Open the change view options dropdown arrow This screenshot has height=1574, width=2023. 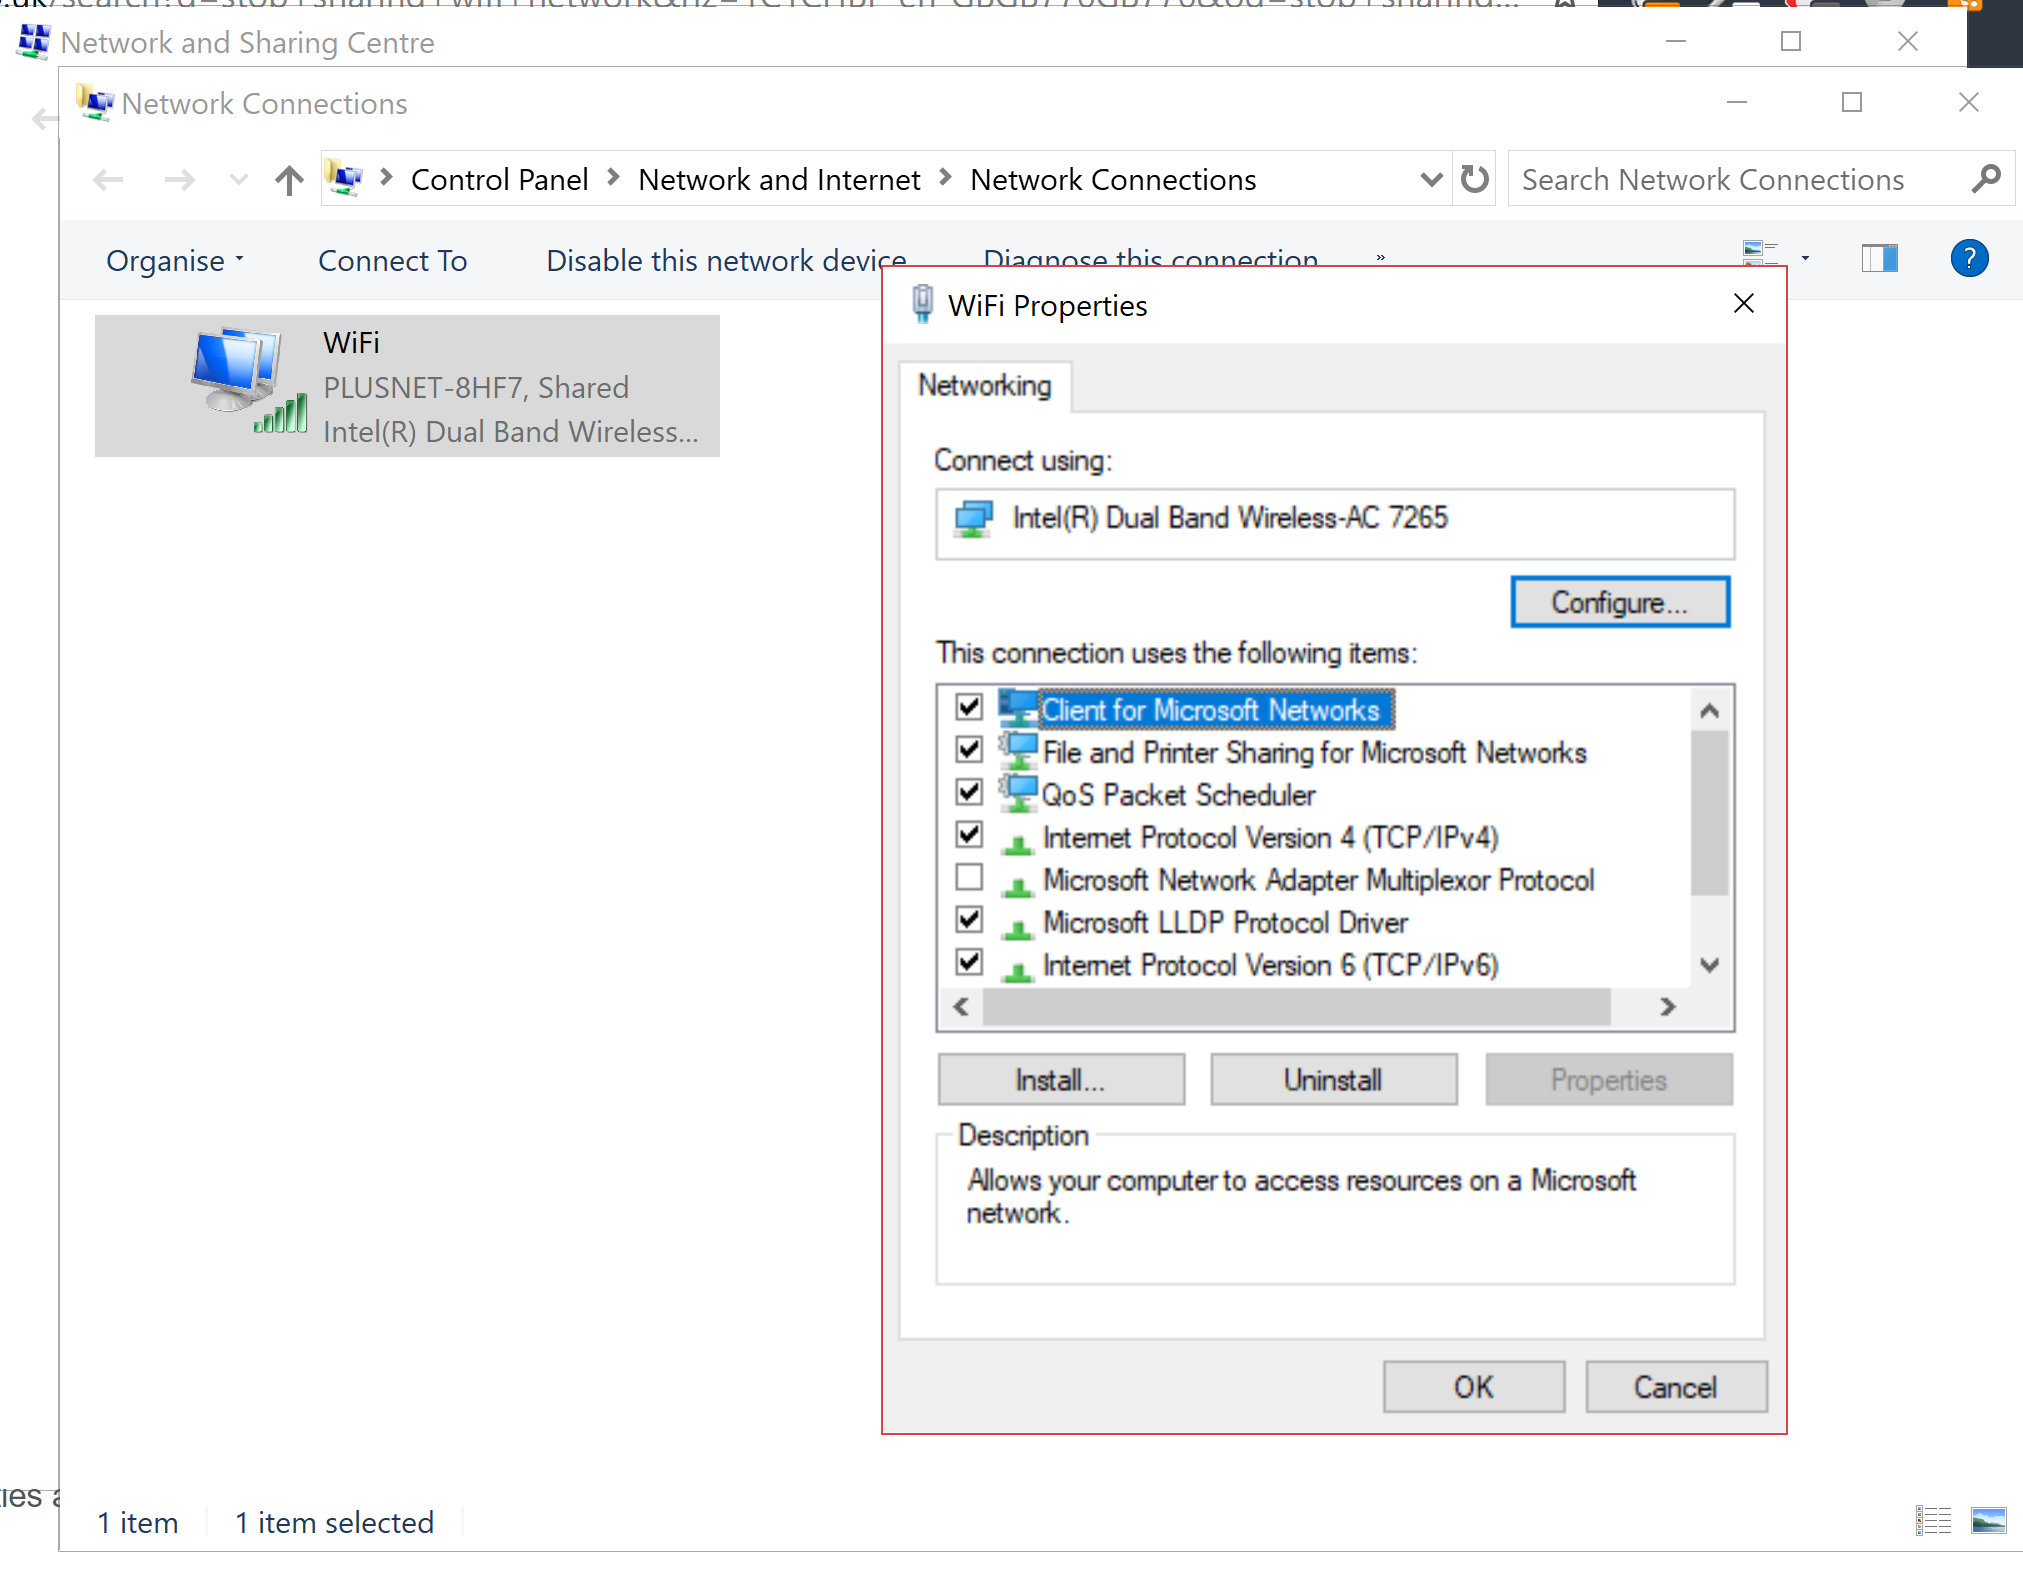point(1805,258)
